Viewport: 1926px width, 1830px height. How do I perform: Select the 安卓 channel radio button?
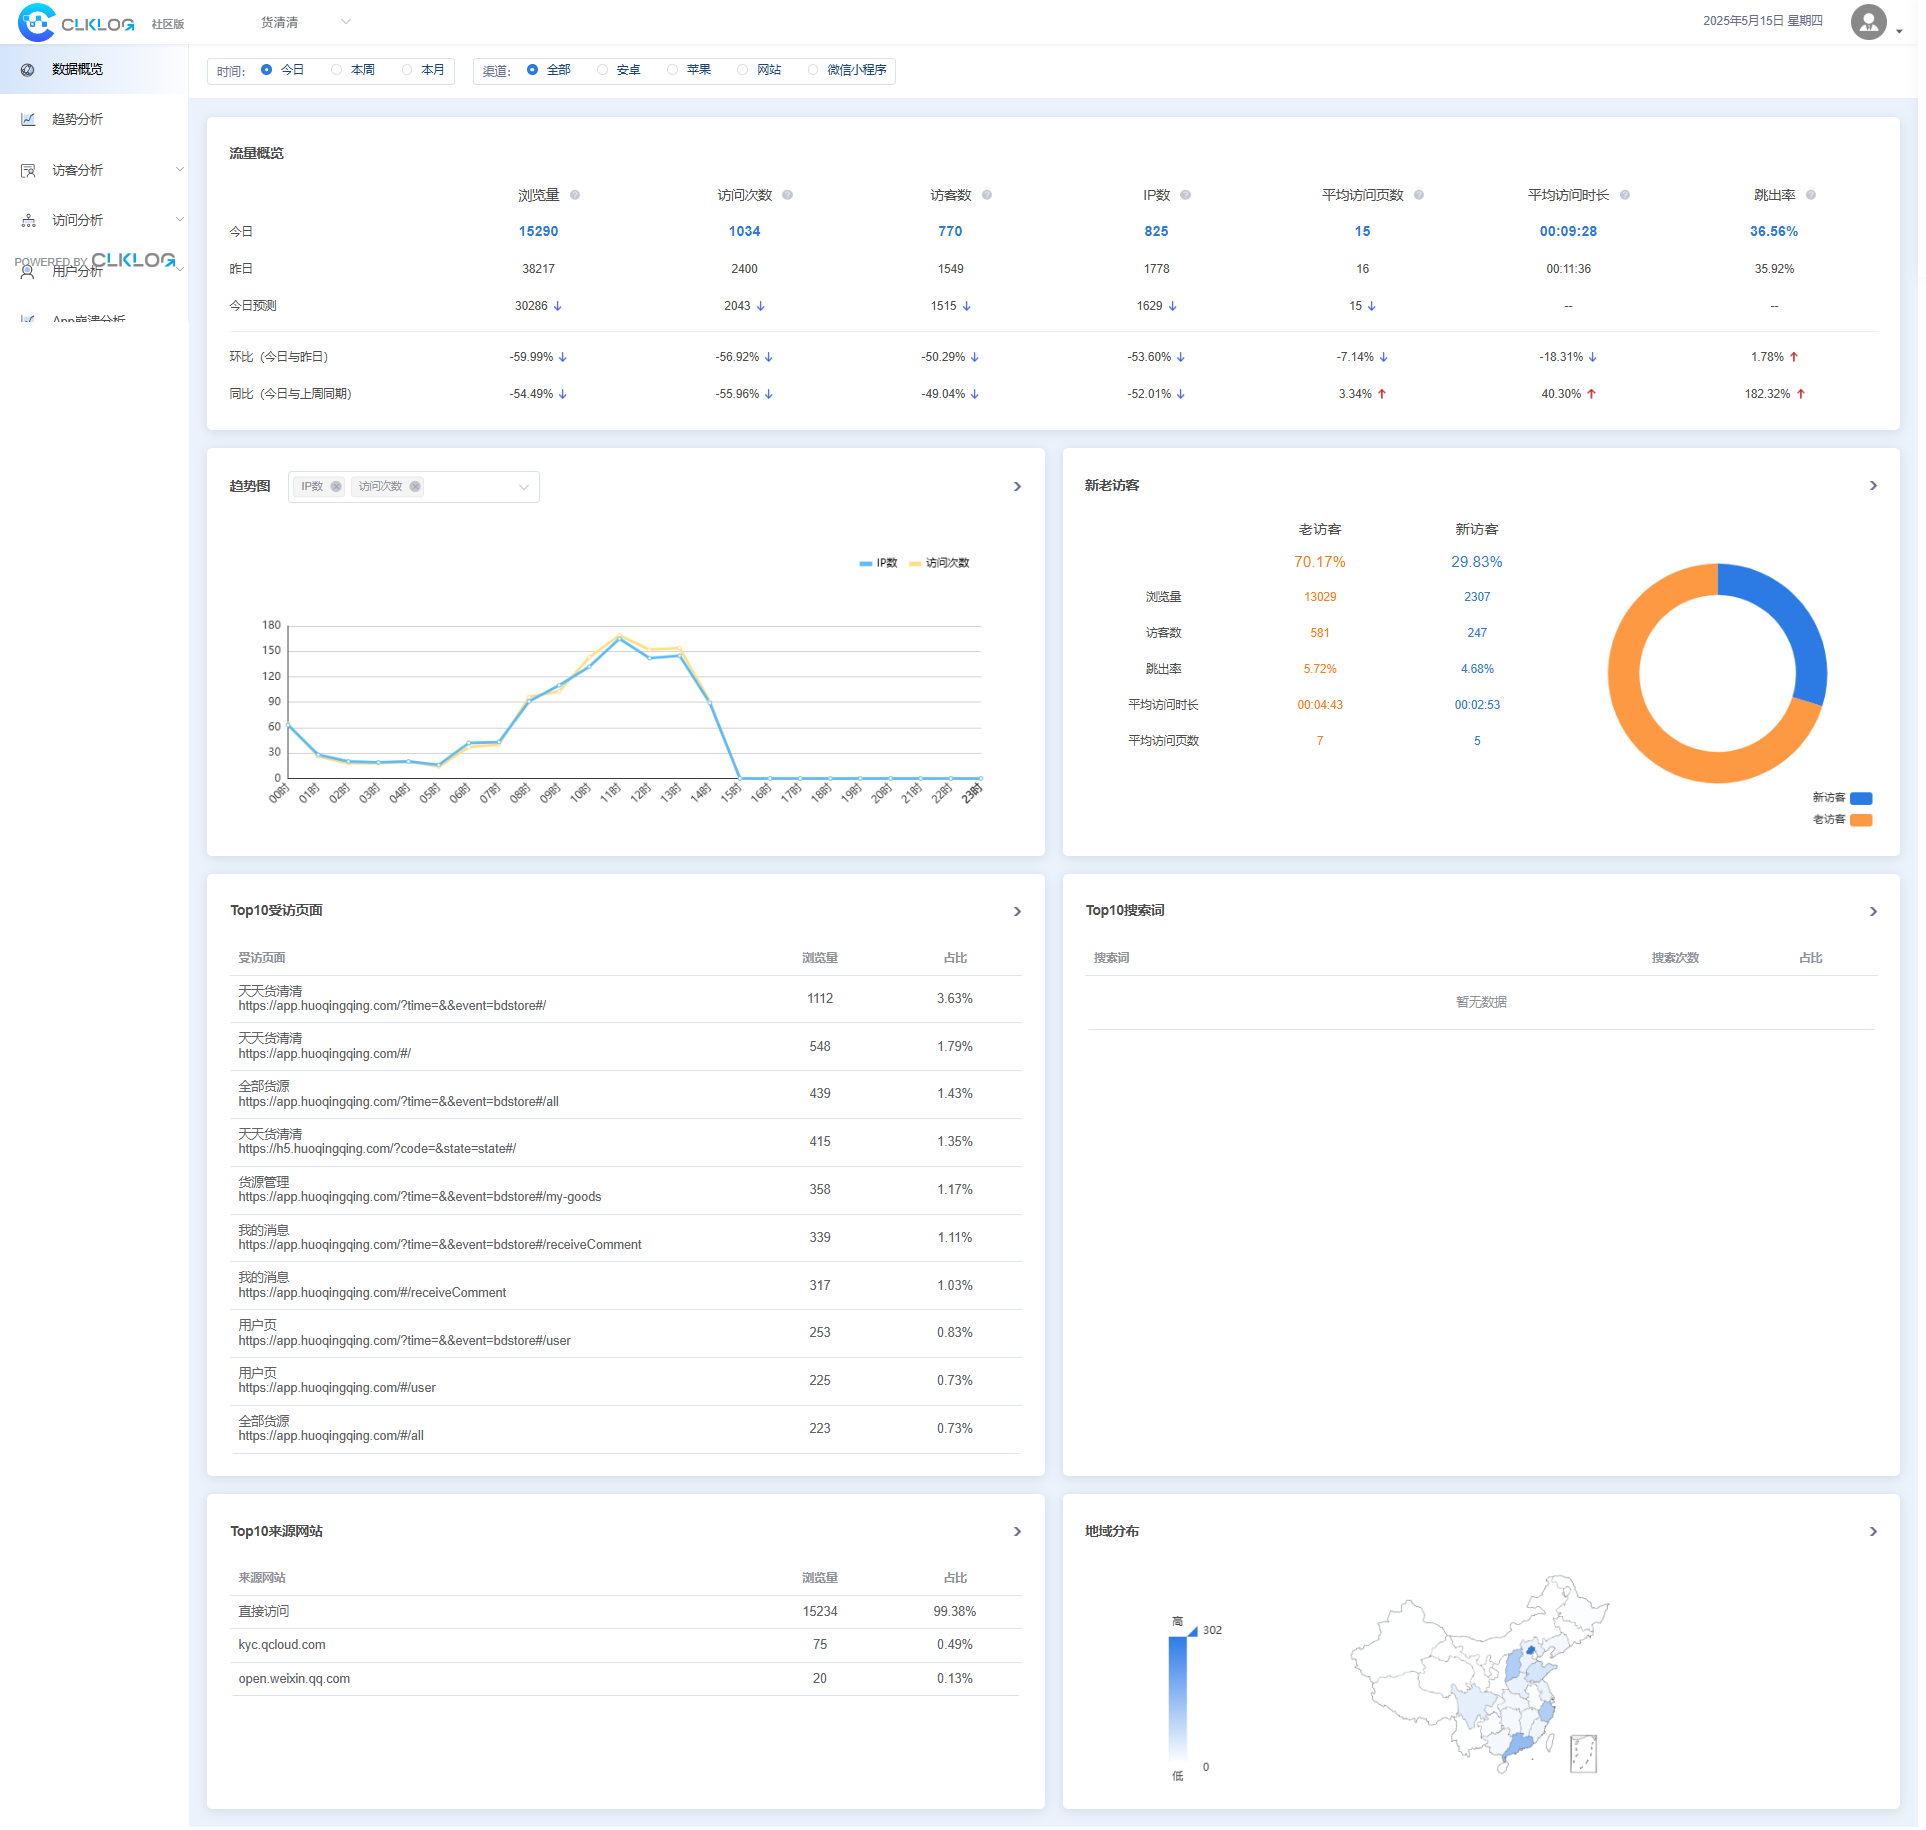tap(602, 70)
